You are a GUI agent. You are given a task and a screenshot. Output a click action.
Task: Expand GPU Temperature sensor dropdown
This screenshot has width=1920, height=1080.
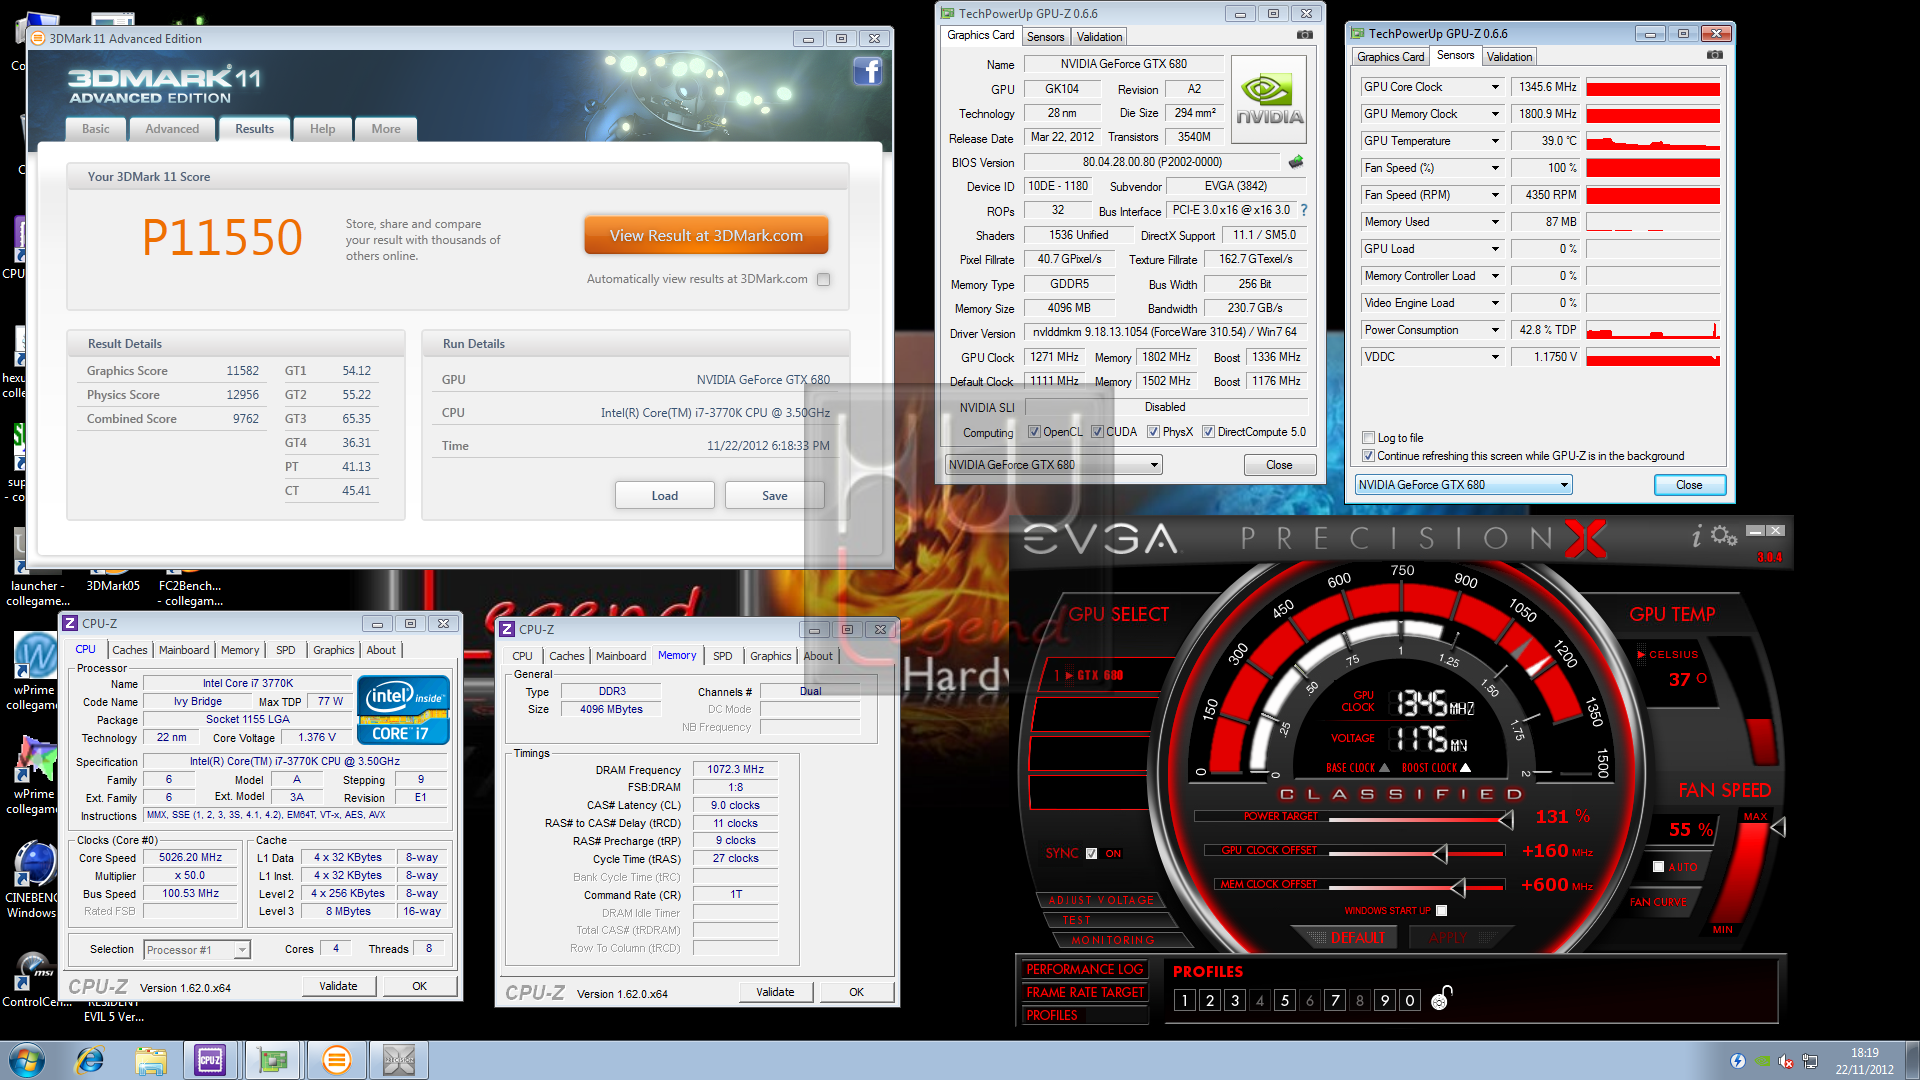pos(1495,141)
